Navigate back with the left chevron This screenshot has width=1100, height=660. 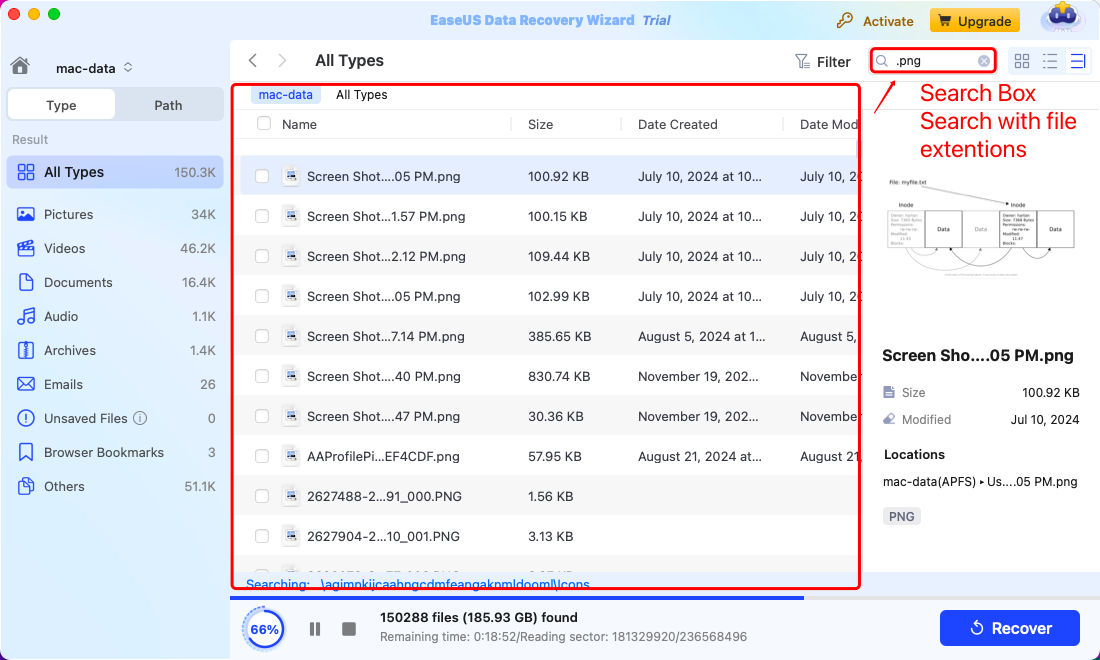pyautogui.click(x=253, y=60)
